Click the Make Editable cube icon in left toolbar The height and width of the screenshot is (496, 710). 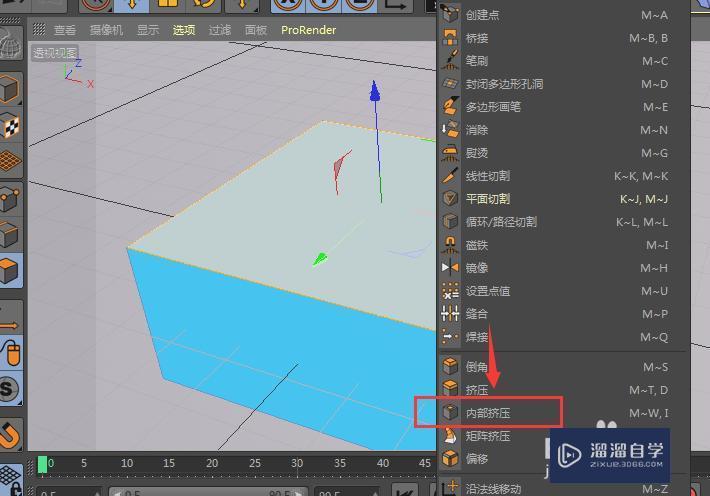pyautogui.click(x=10, y=88)
